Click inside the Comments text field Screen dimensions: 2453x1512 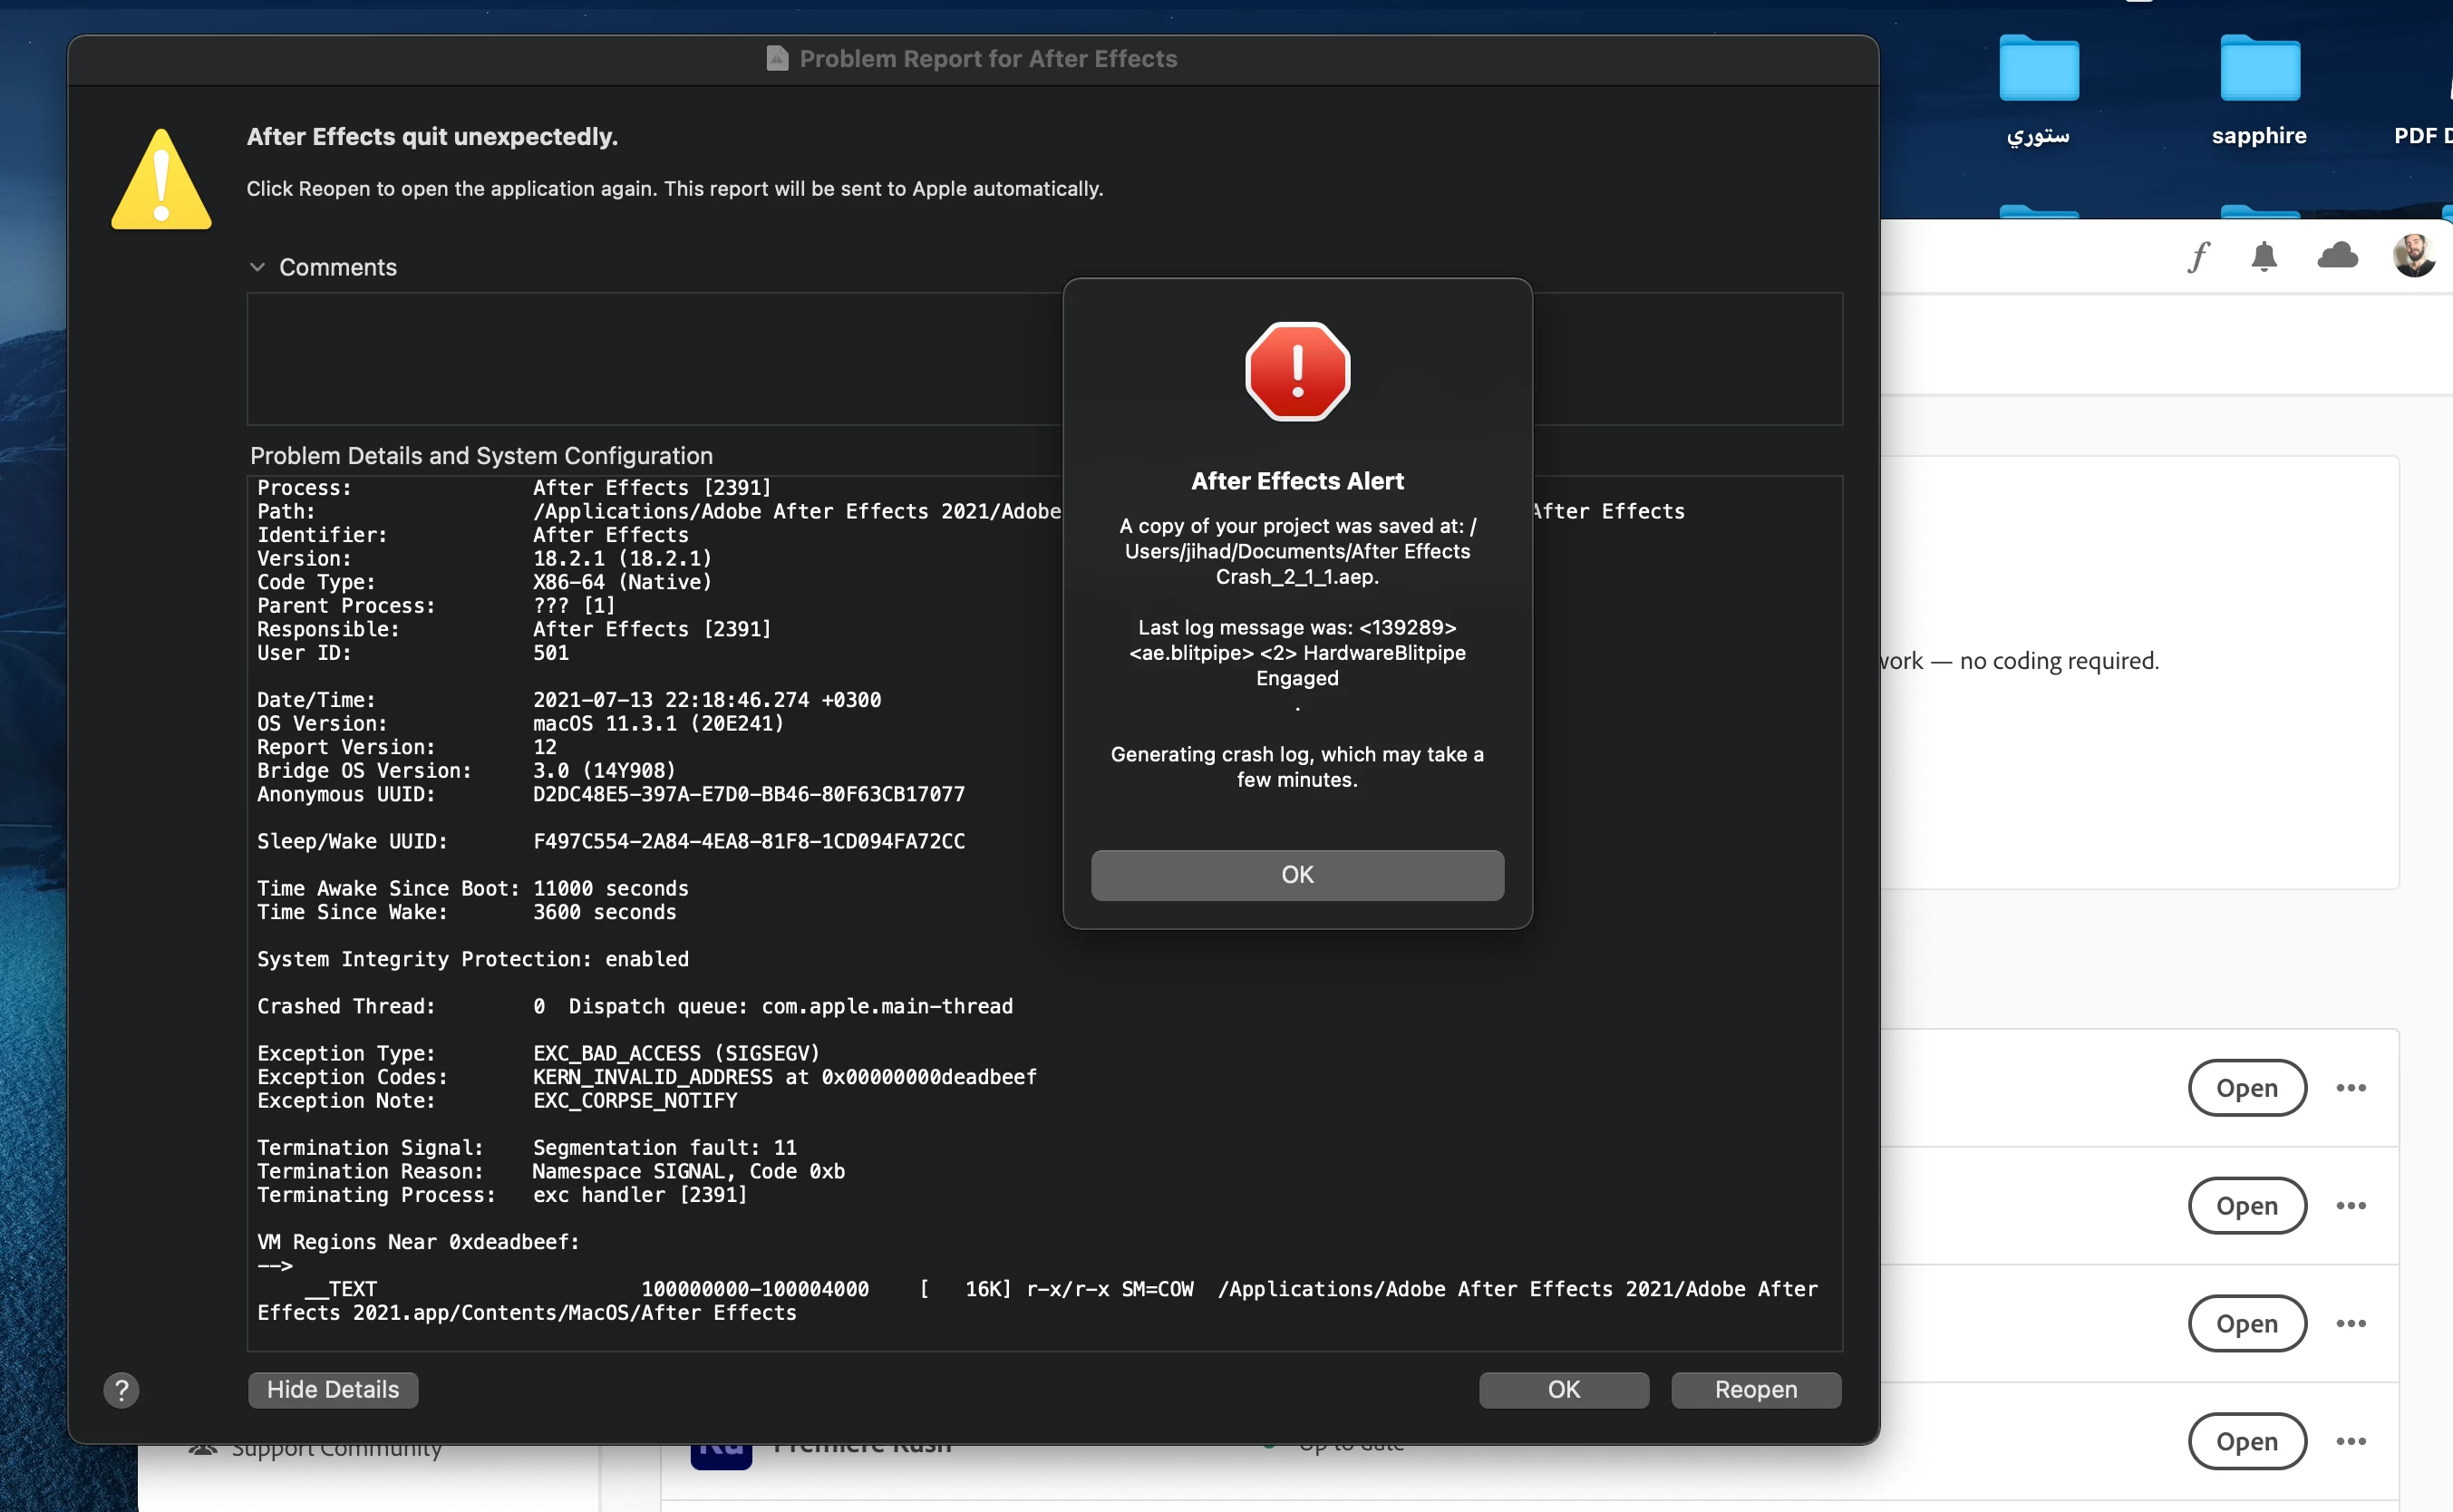pos(650,358)
